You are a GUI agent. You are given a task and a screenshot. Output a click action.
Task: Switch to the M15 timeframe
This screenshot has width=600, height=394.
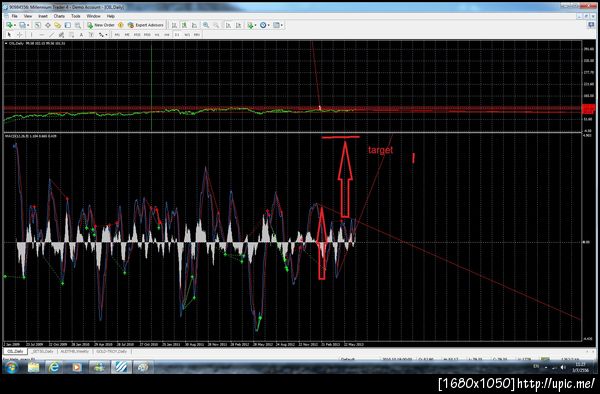pyautogui.click(x=137, y=35)
